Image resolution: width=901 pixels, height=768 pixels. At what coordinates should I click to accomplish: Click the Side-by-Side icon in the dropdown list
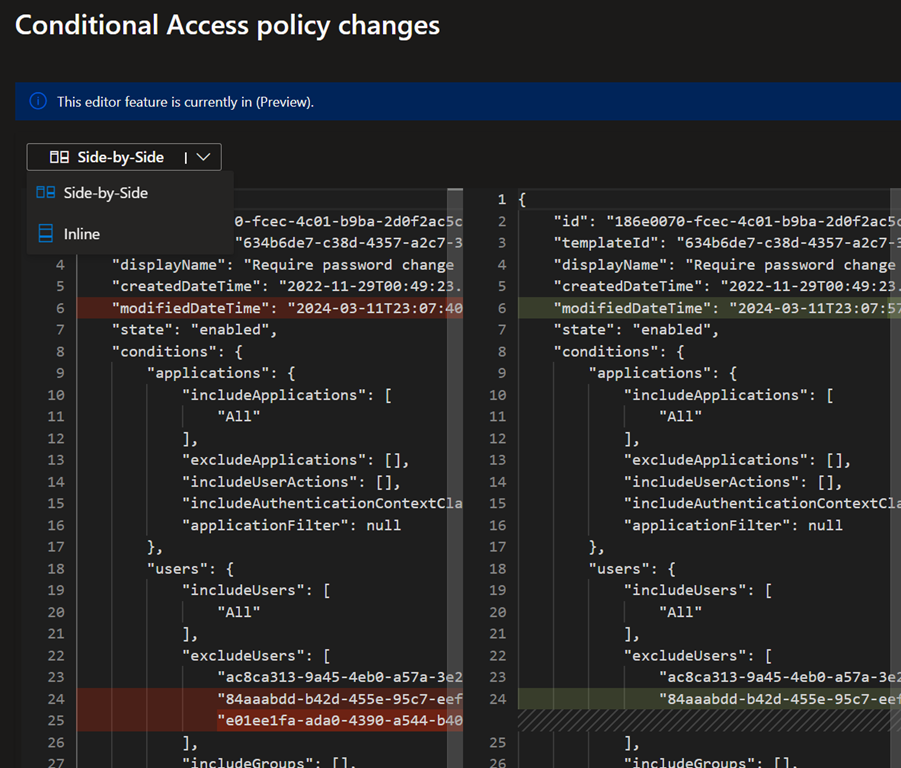pyautogui.click(x=45, y=192)
